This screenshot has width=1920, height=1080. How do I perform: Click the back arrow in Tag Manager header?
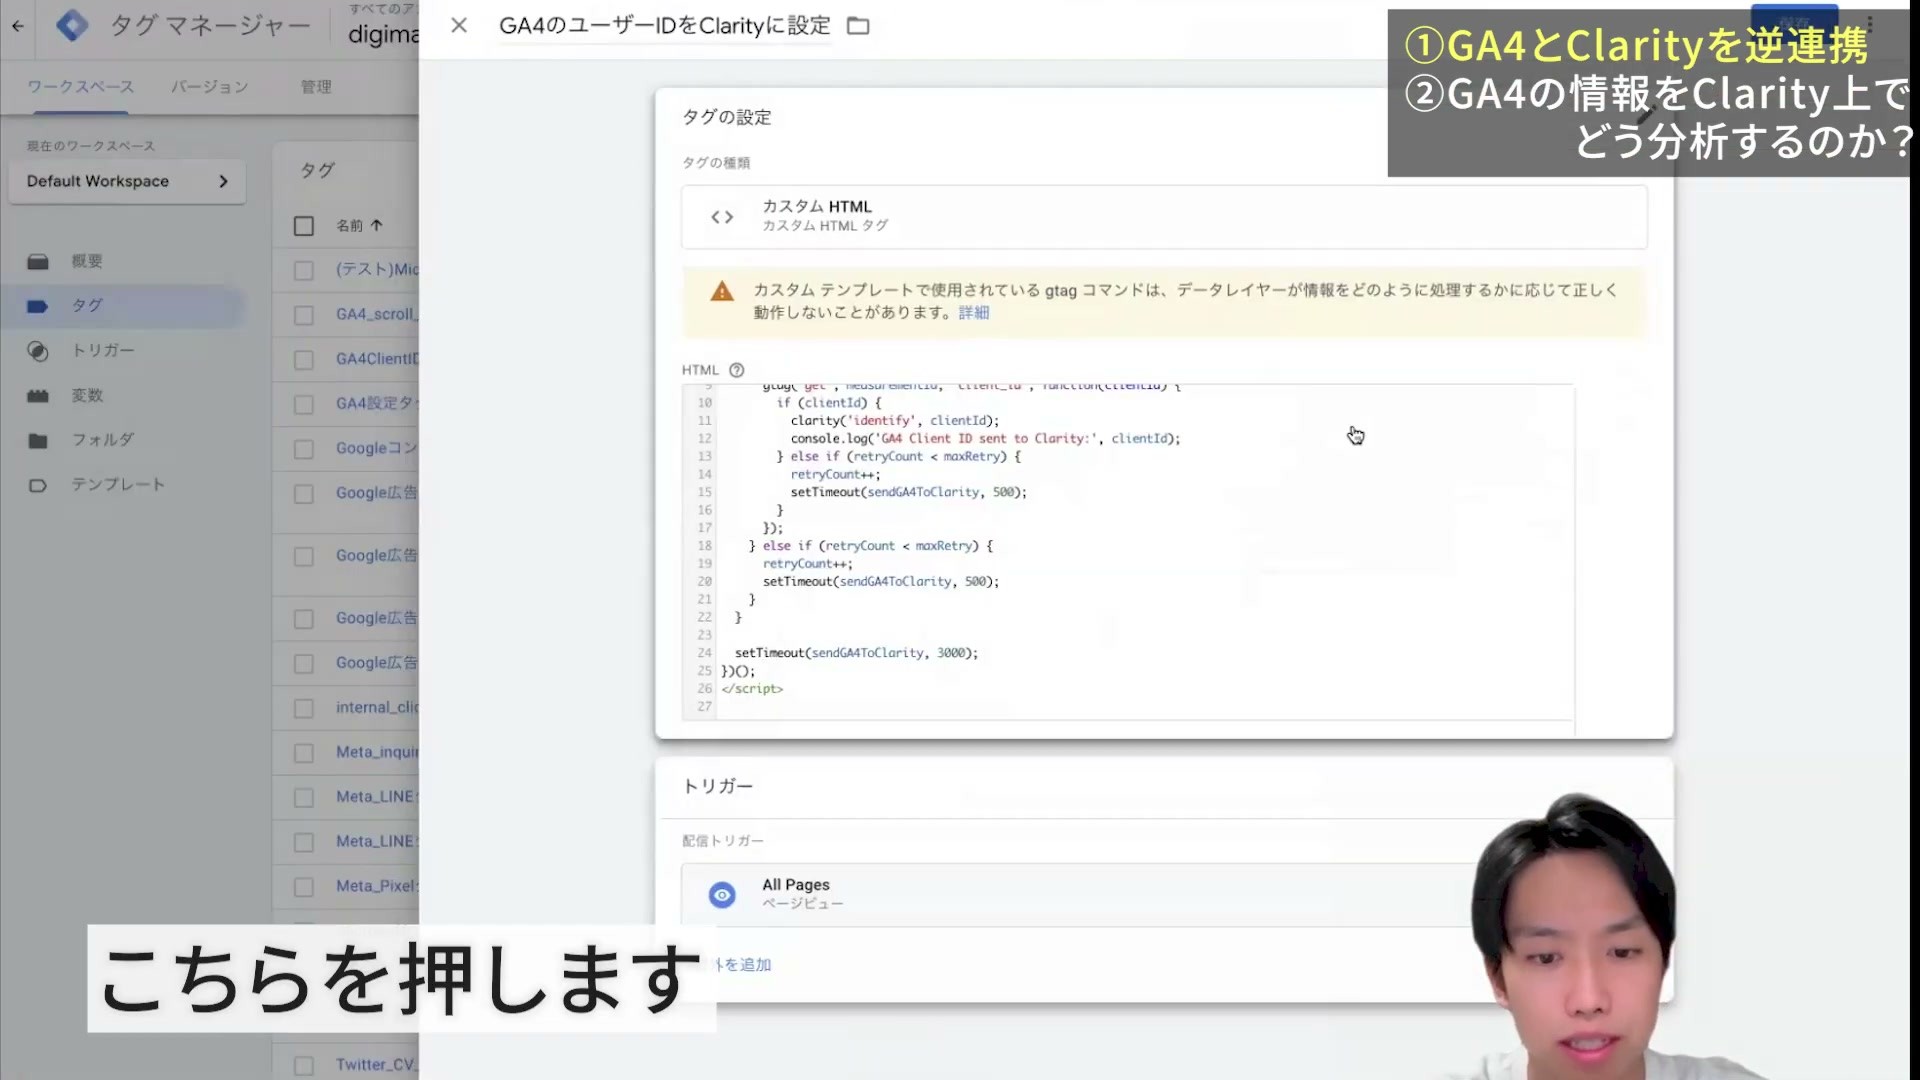(17, 27)
